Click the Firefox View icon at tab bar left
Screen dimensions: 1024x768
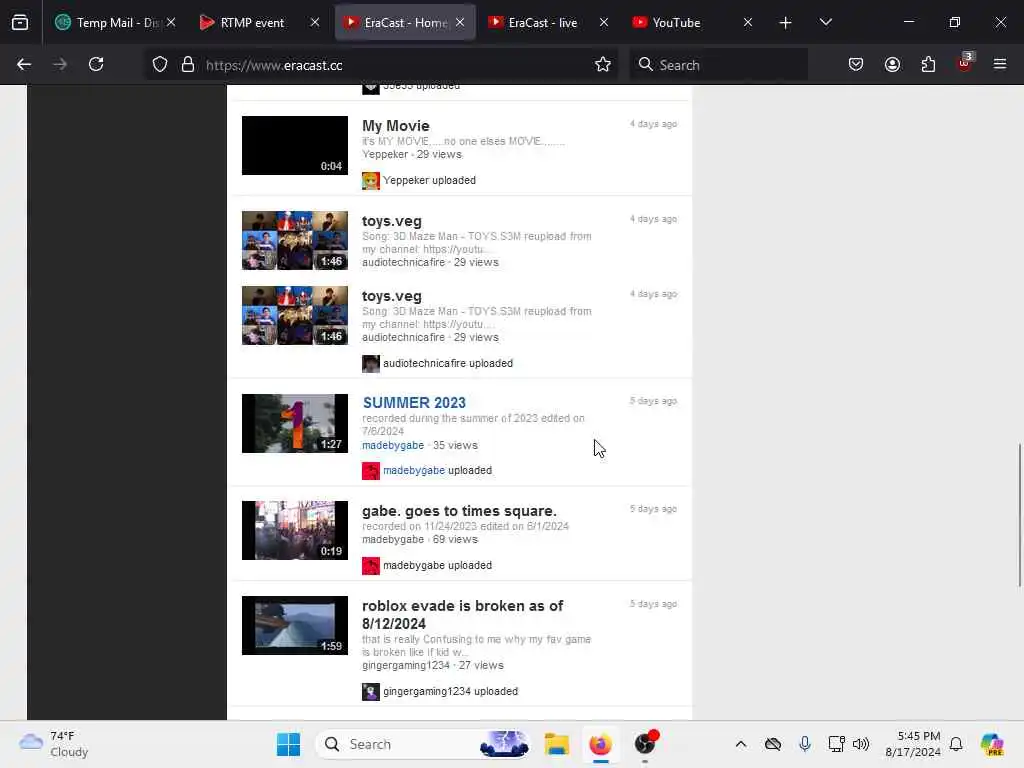(x=20, y=23)
